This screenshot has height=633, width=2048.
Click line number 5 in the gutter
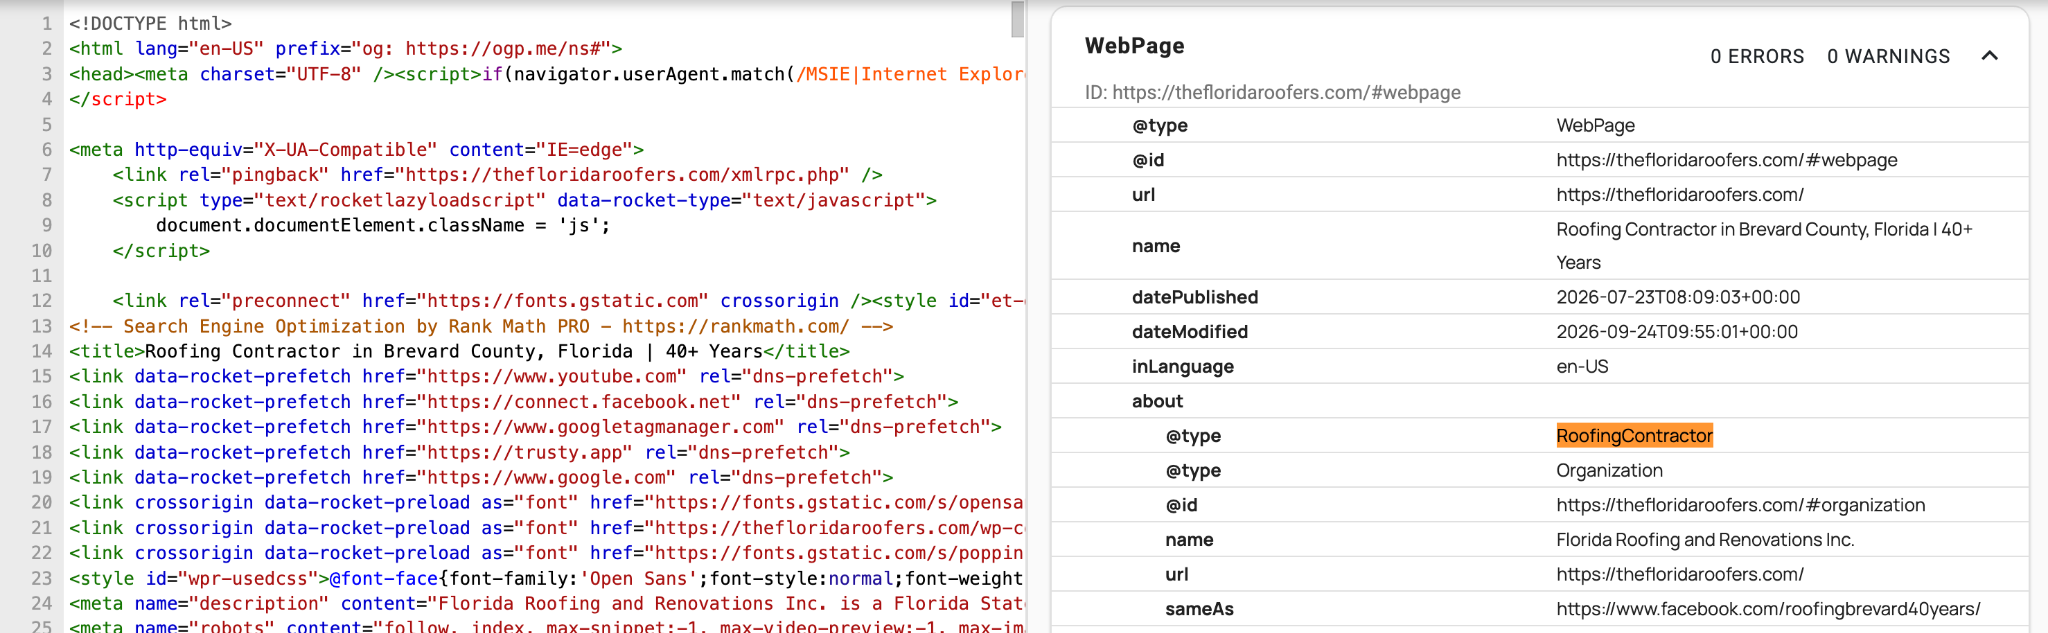pyautogui.click(x=46, y=124)
